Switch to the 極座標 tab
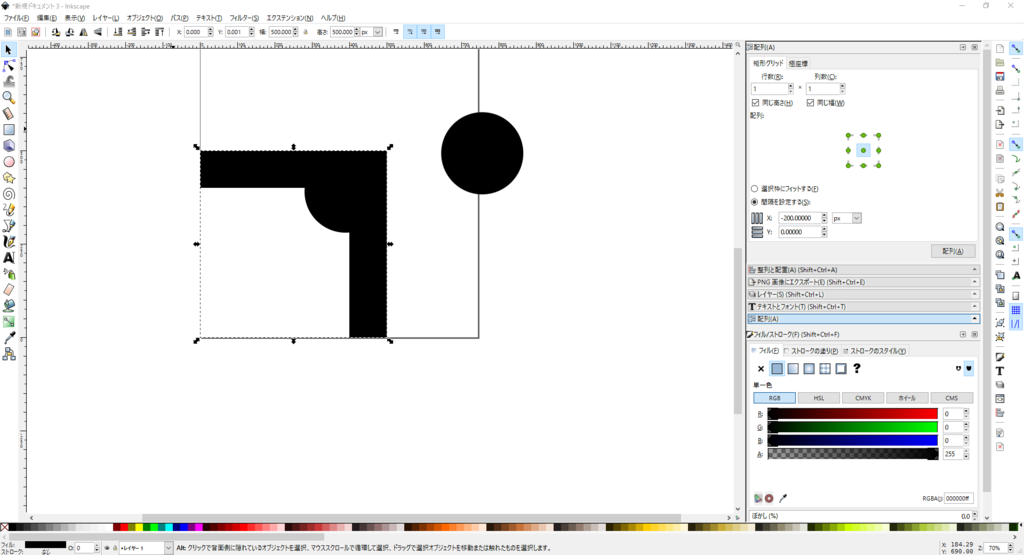The height and width of the screenshot is (555, 1024). coord(798,63)
